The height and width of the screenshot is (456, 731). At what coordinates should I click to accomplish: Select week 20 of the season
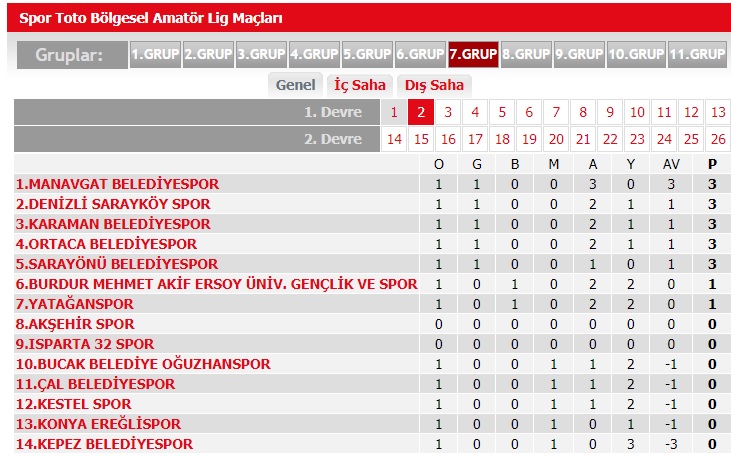[x=556, y=140]
